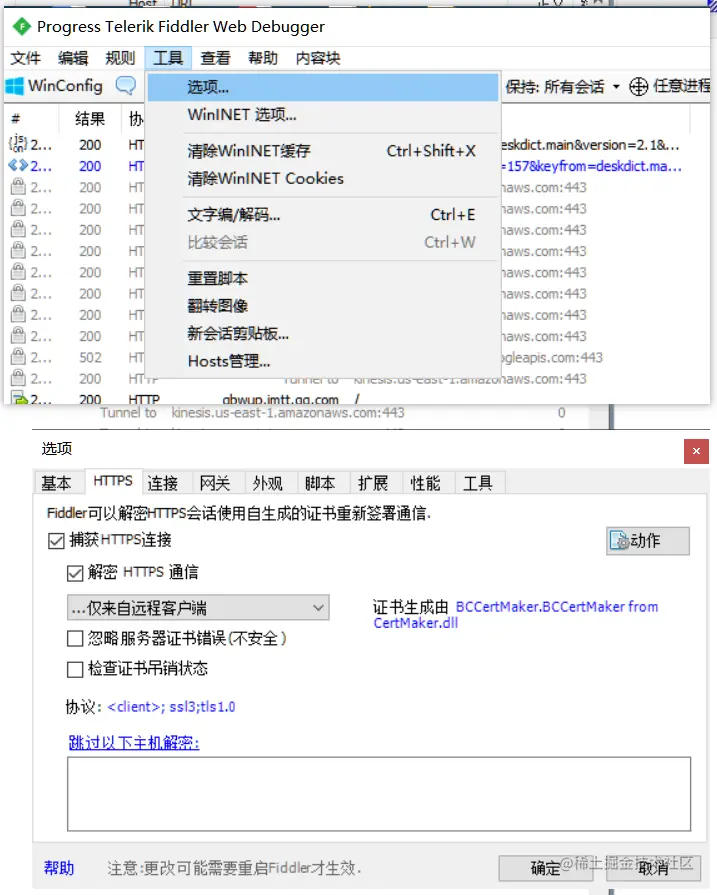Close the 选项 dialog with red X
This screenshot has height=895, width=717.
tap(696, 451)
